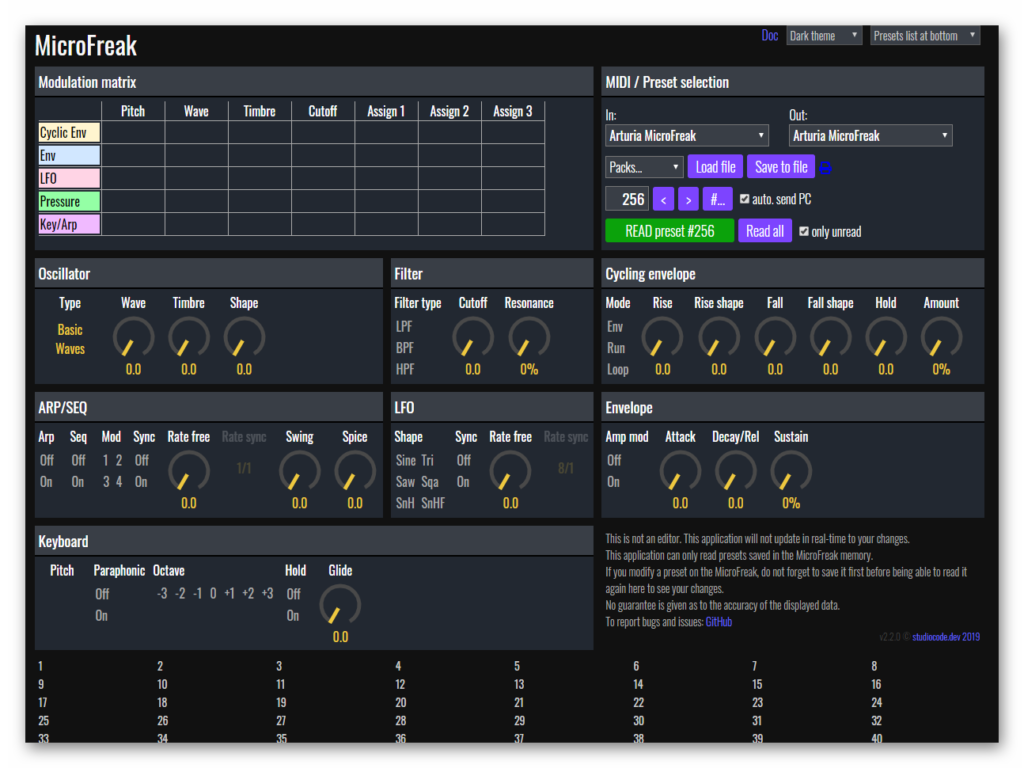Click the Cycling envelope Fall shape knob

pyautogui.click(x=830, y=338)
